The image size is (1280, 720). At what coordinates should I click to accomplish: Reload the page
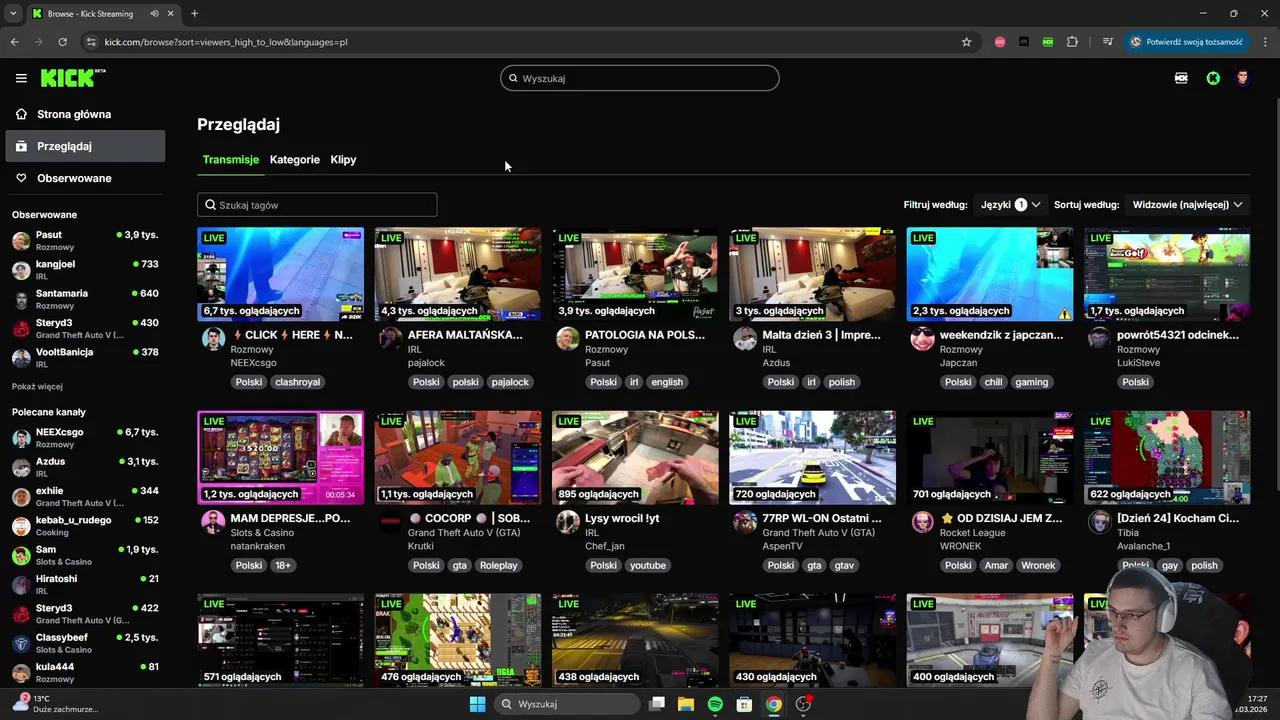coord(62,42)
